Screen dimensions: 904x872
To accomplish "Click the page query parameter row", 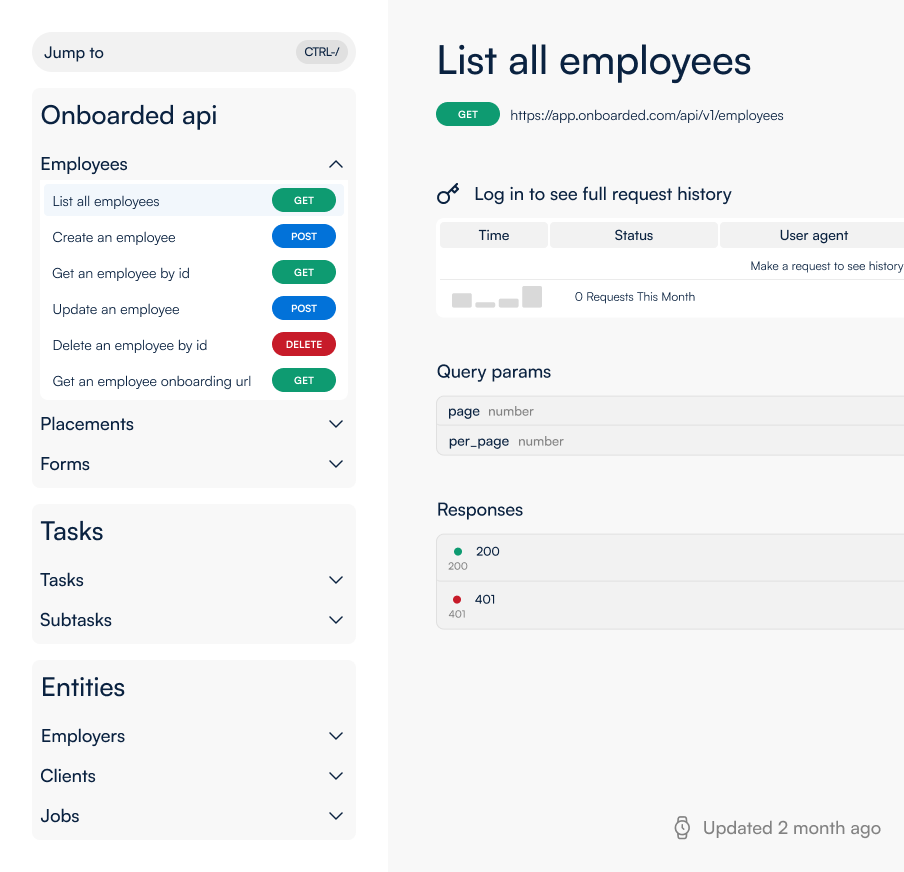I will (x=670, y=411).
